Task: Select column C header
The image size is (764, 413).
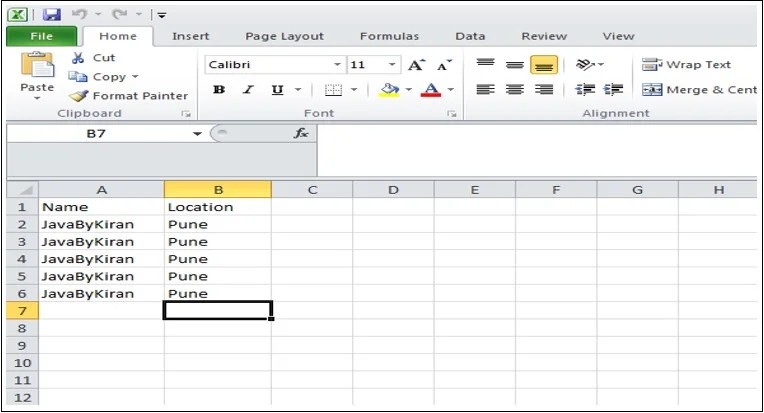Action: 312,189
